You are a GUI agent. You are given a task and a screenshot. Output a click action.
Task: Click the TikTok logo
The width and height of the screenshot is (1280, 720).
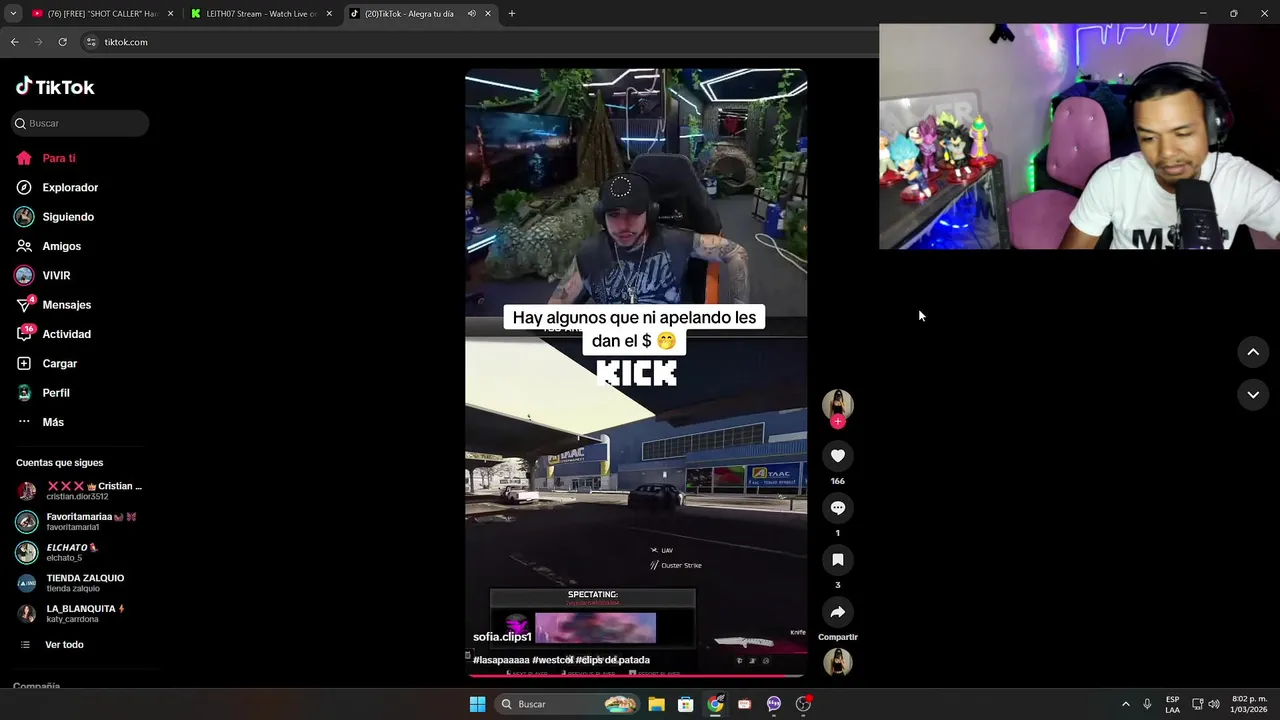point(55,87)
